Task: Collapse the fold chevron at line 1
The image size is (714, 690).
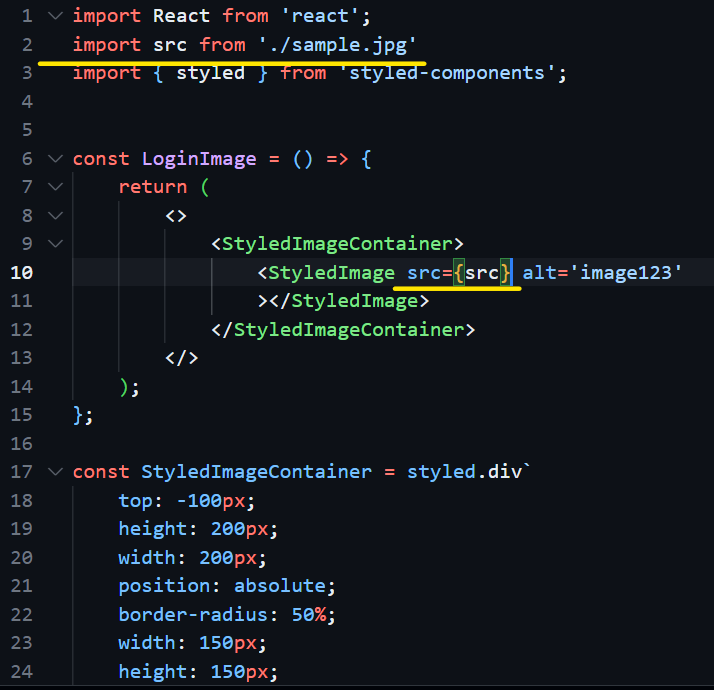Action: [x=55, y=16]
